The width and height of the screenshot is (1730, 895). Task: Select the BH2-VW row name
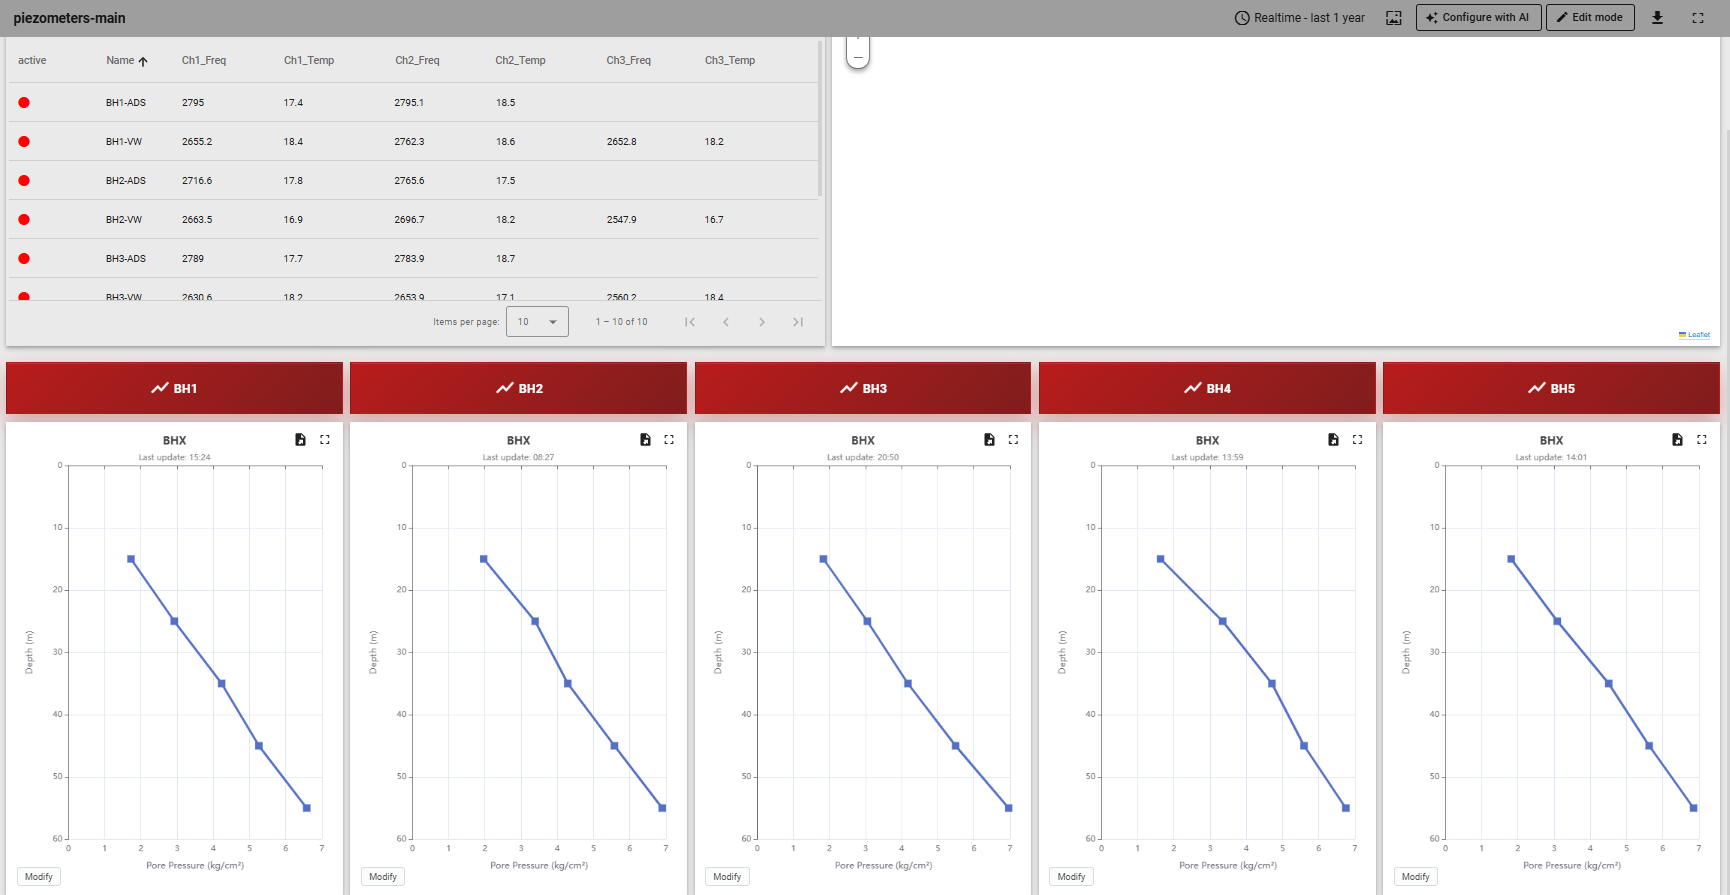click(x=124, y=220)
